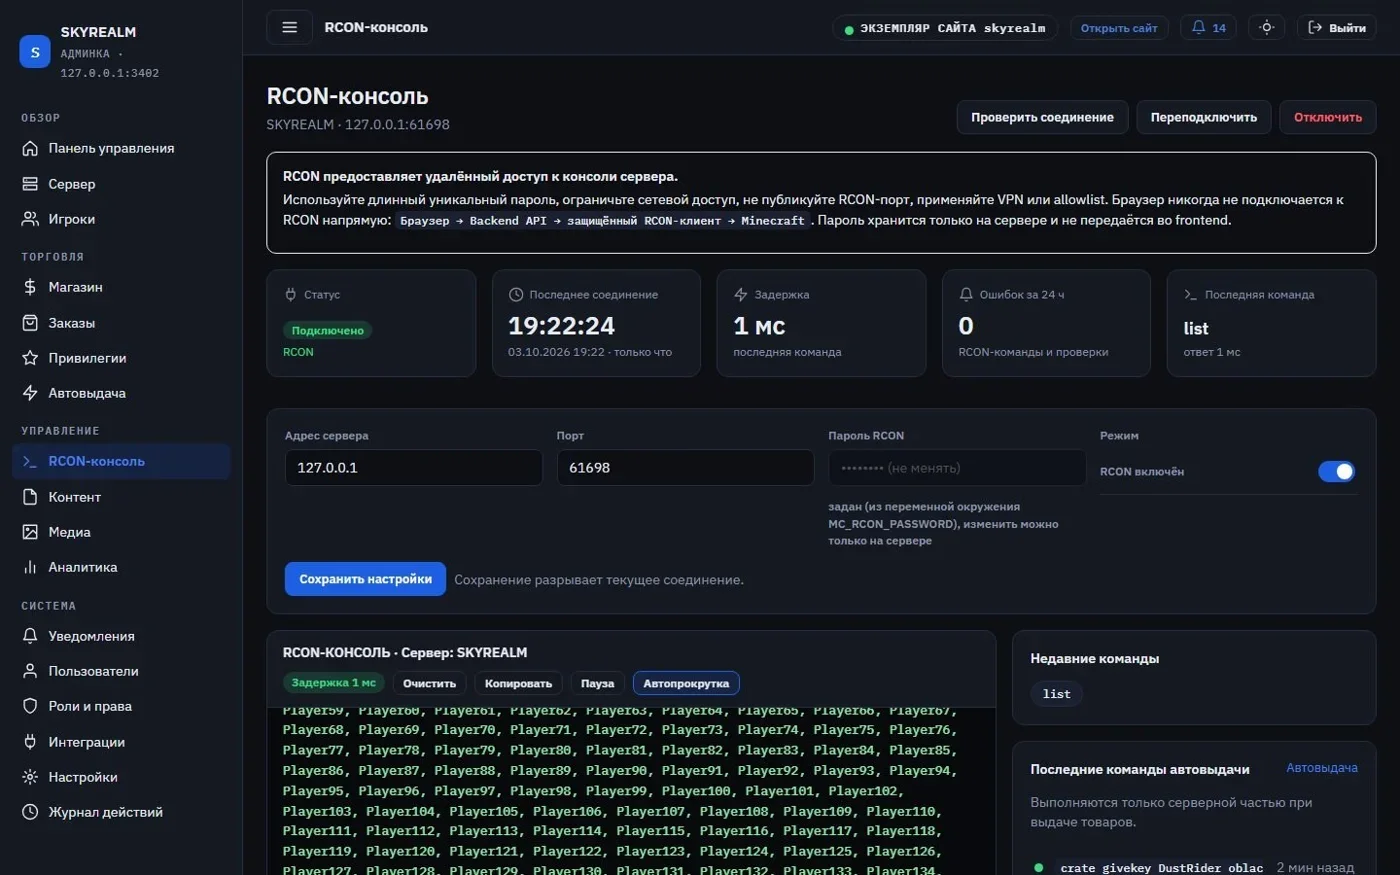Image resolution: width=1400 pixels, height=875 pixels.
Task: Click Проверить соединение button
Action: tap(1042, 117)
